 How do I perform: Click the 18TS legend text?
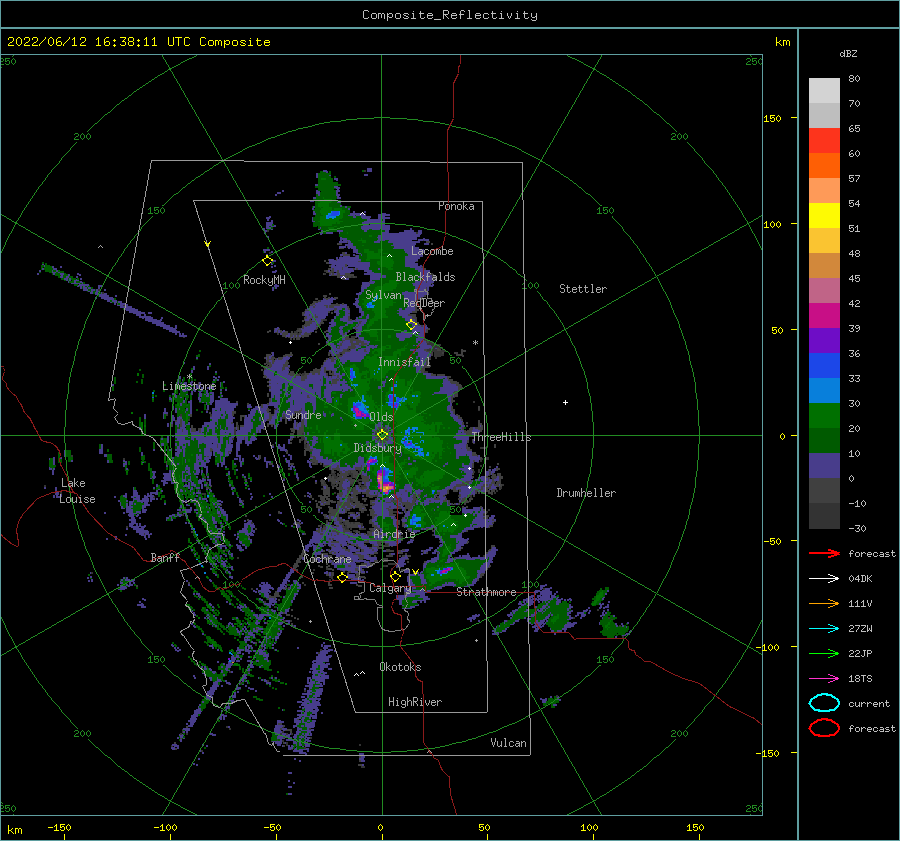pos(860,679)
